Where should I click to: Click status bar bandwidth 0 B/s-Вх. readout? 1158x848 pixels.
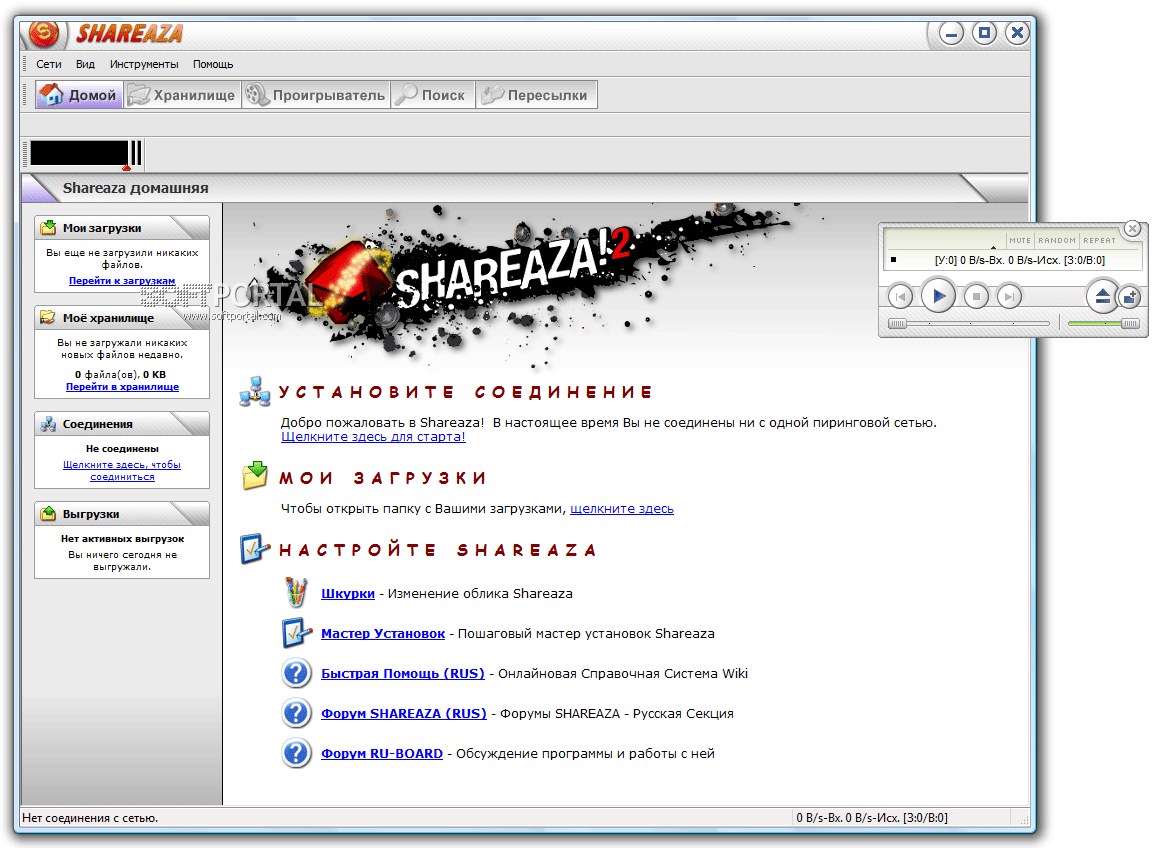(x=871, y=818)
